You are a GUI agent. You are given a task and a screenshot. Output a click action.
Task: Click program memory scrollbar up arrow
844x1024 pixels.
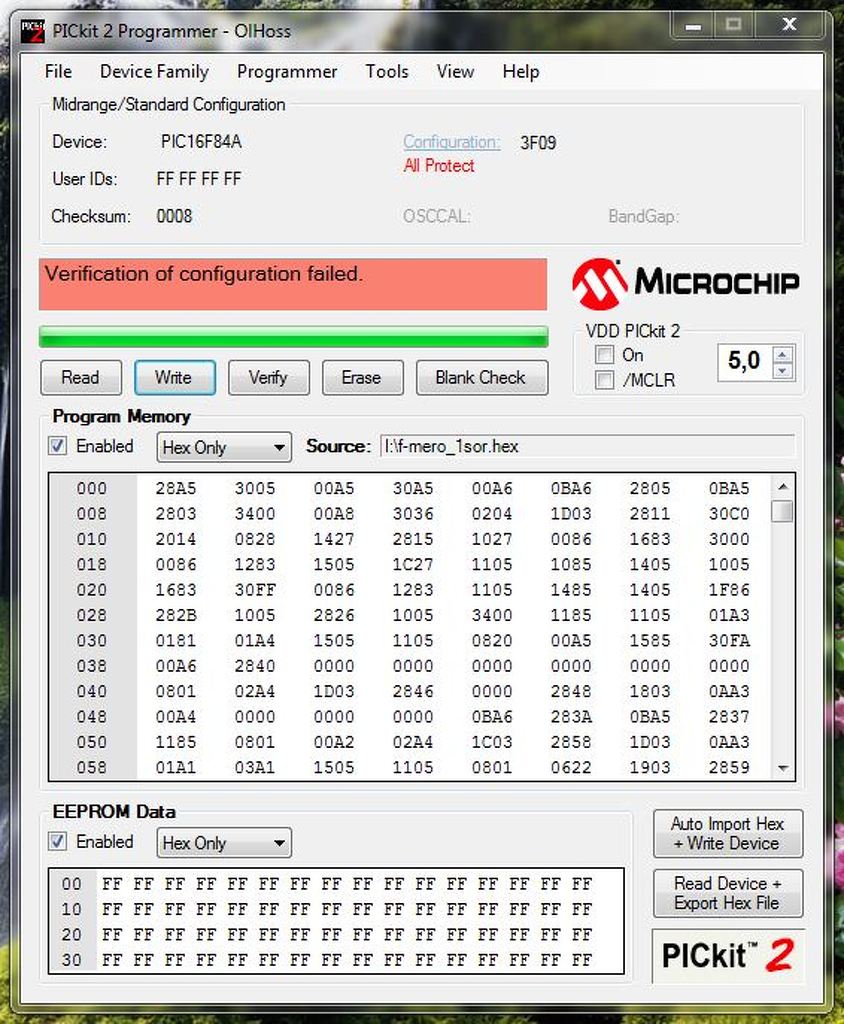783,487
